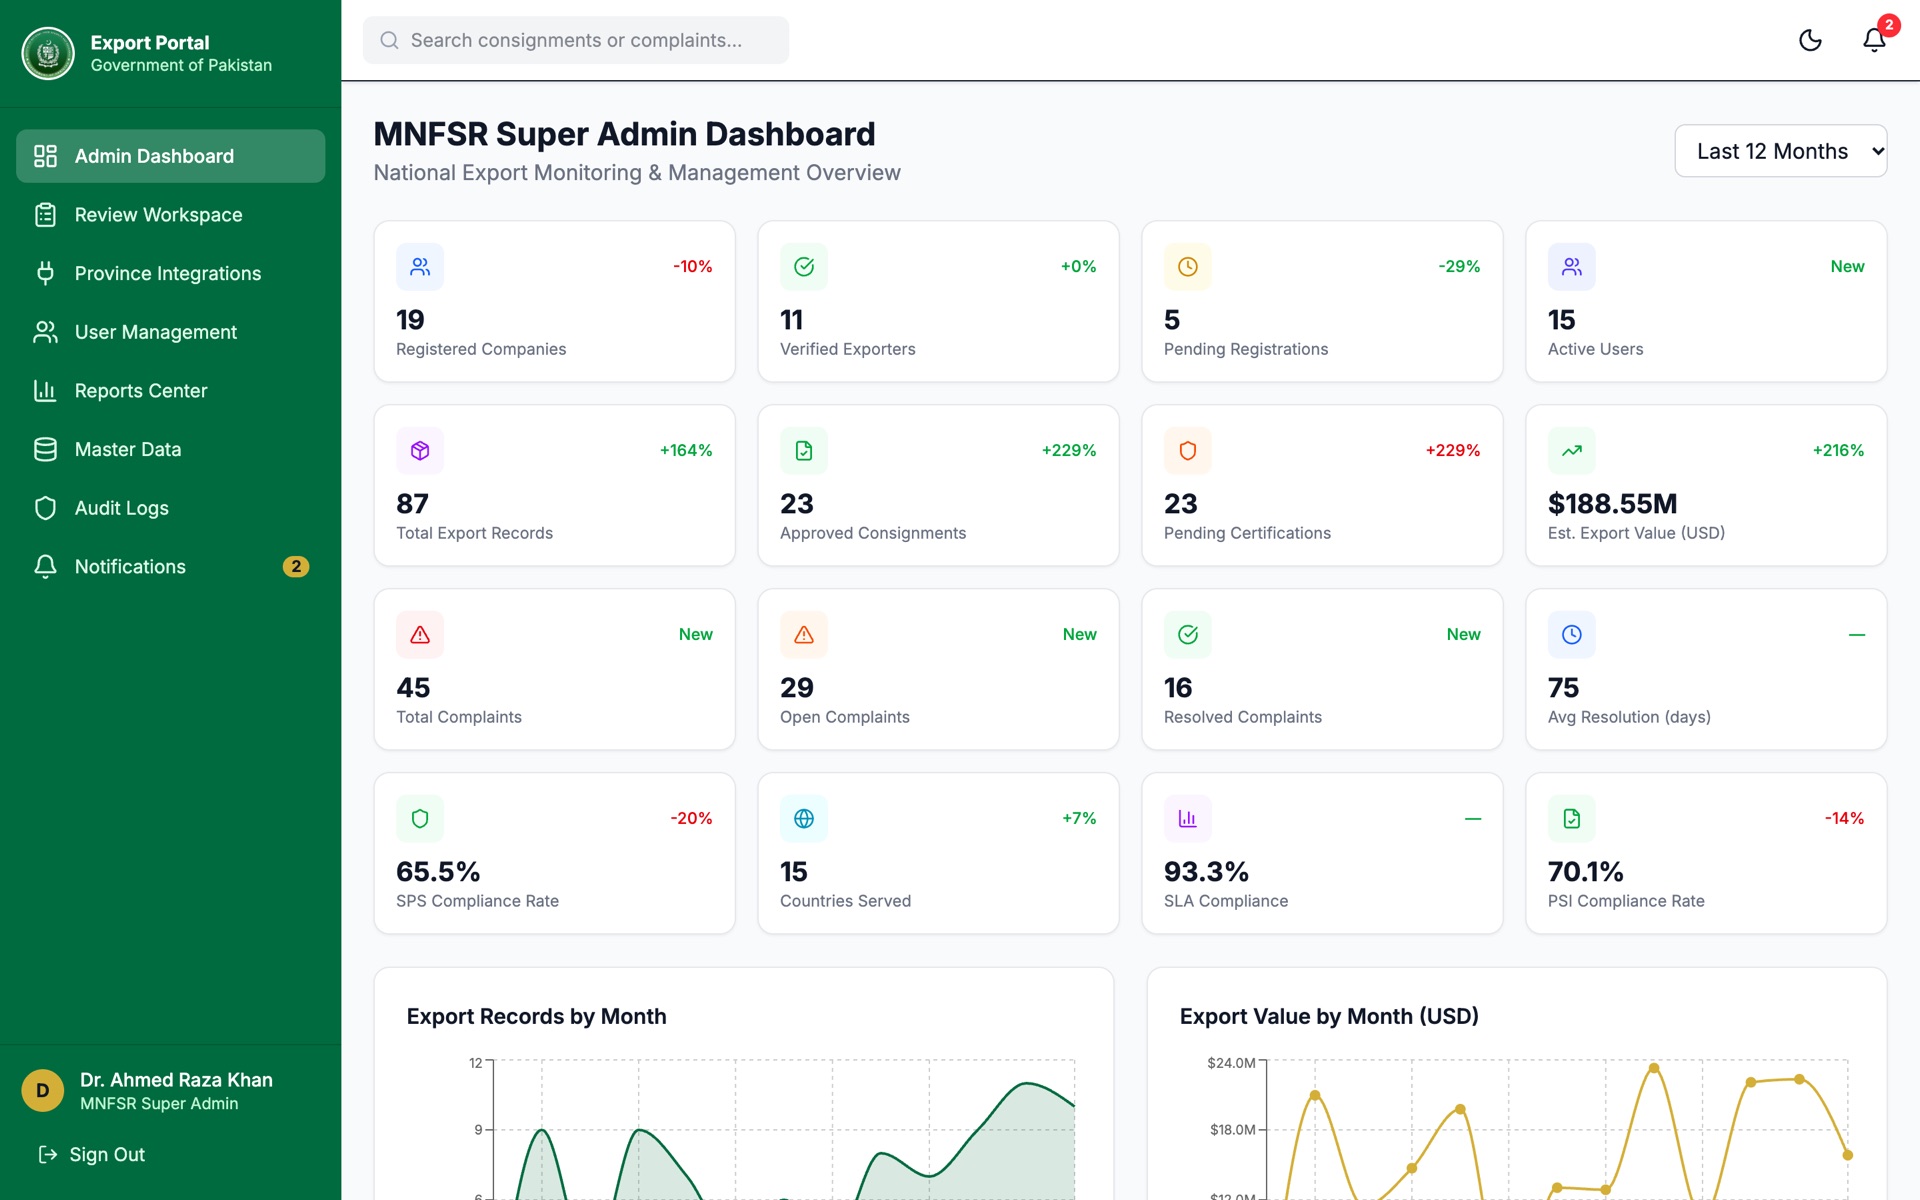
Task: Click the Export Records by Month chart title
Action: click(x=536, y=1016)
